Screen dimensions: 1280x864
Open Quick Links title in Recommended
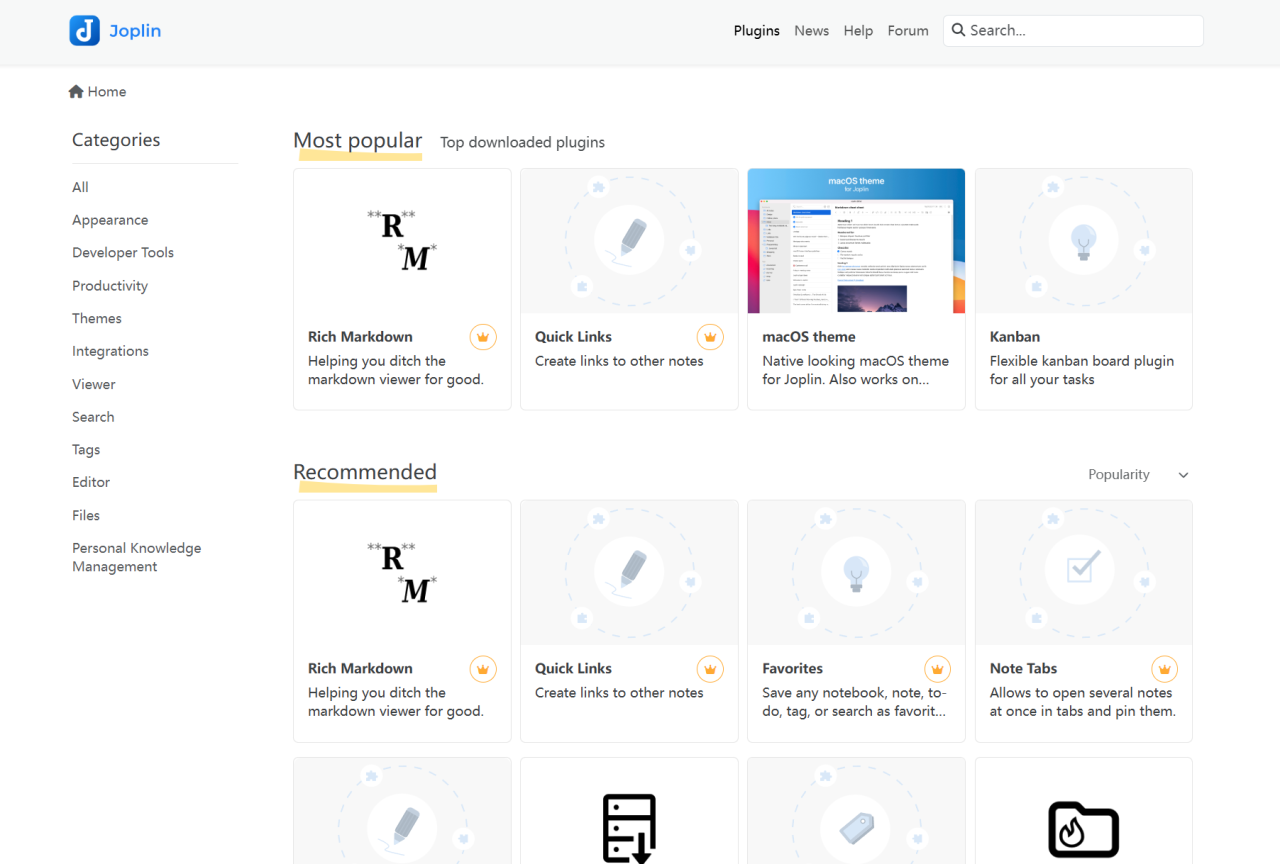point(573,669)
